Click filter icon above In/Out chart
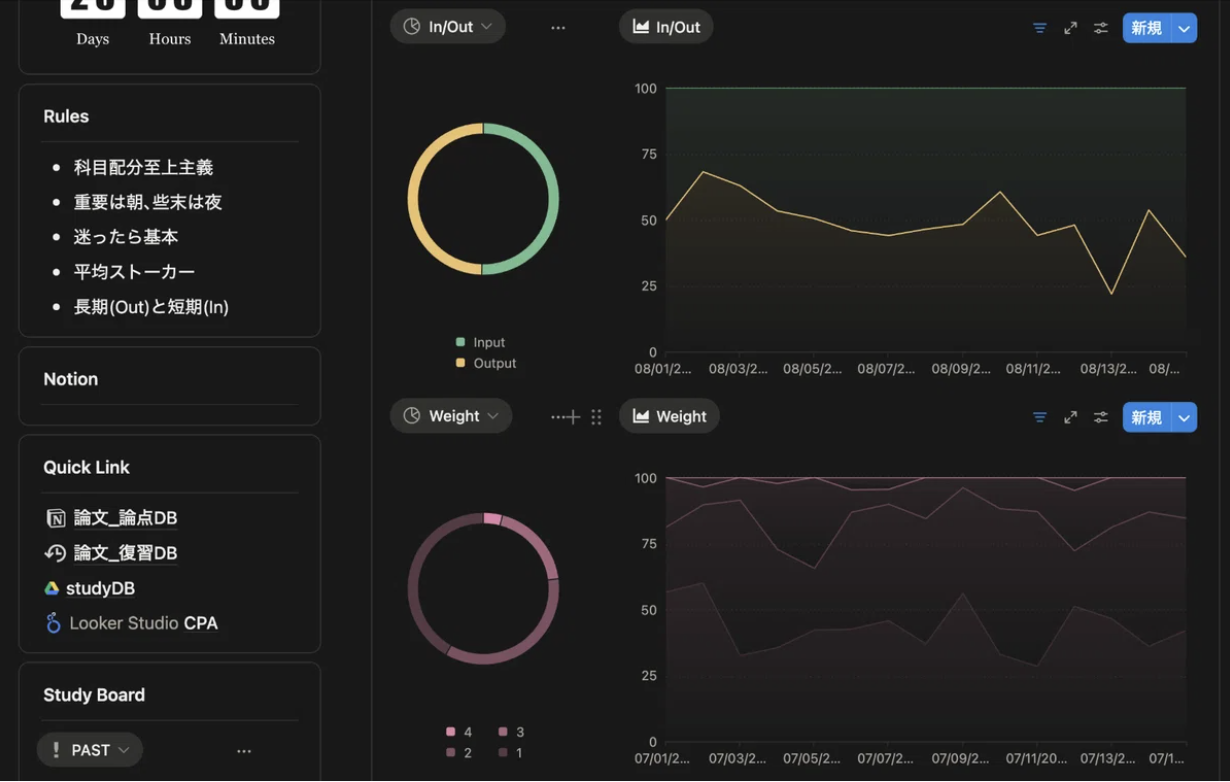The image size is (1230, 782). (x=1040, y=28)
